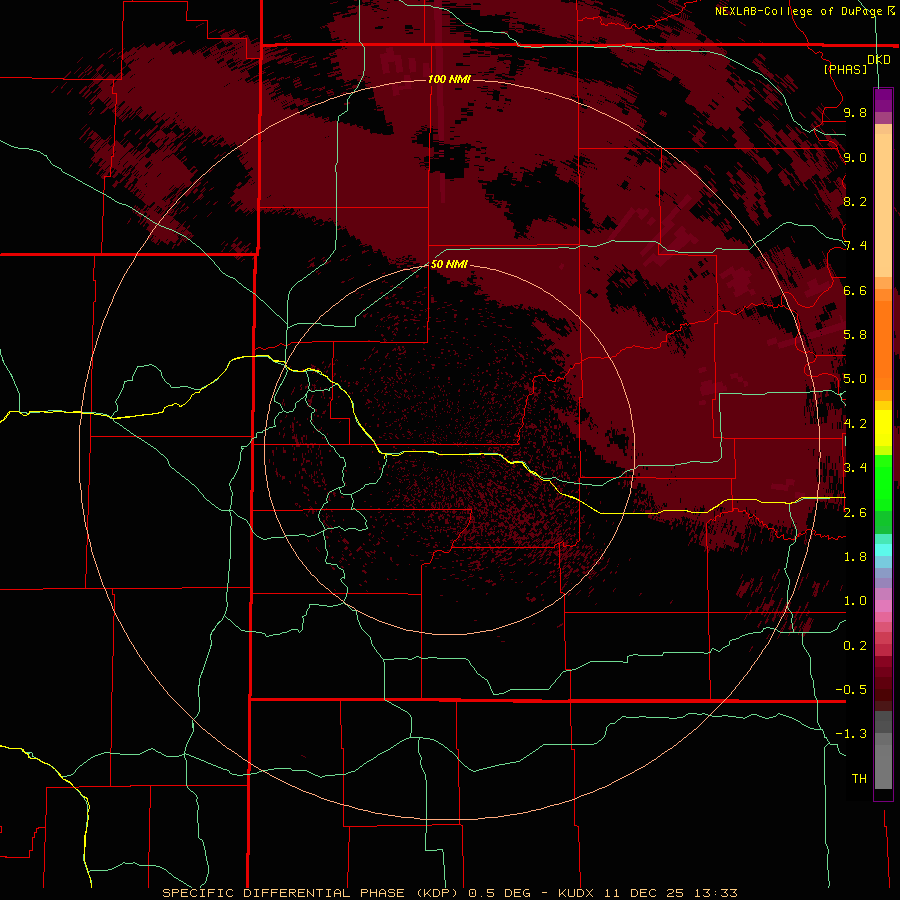The height and width of the screenshot is (900, 900).
Task: Click the 5.8 legend value
Action: click(x=855, y=335)
